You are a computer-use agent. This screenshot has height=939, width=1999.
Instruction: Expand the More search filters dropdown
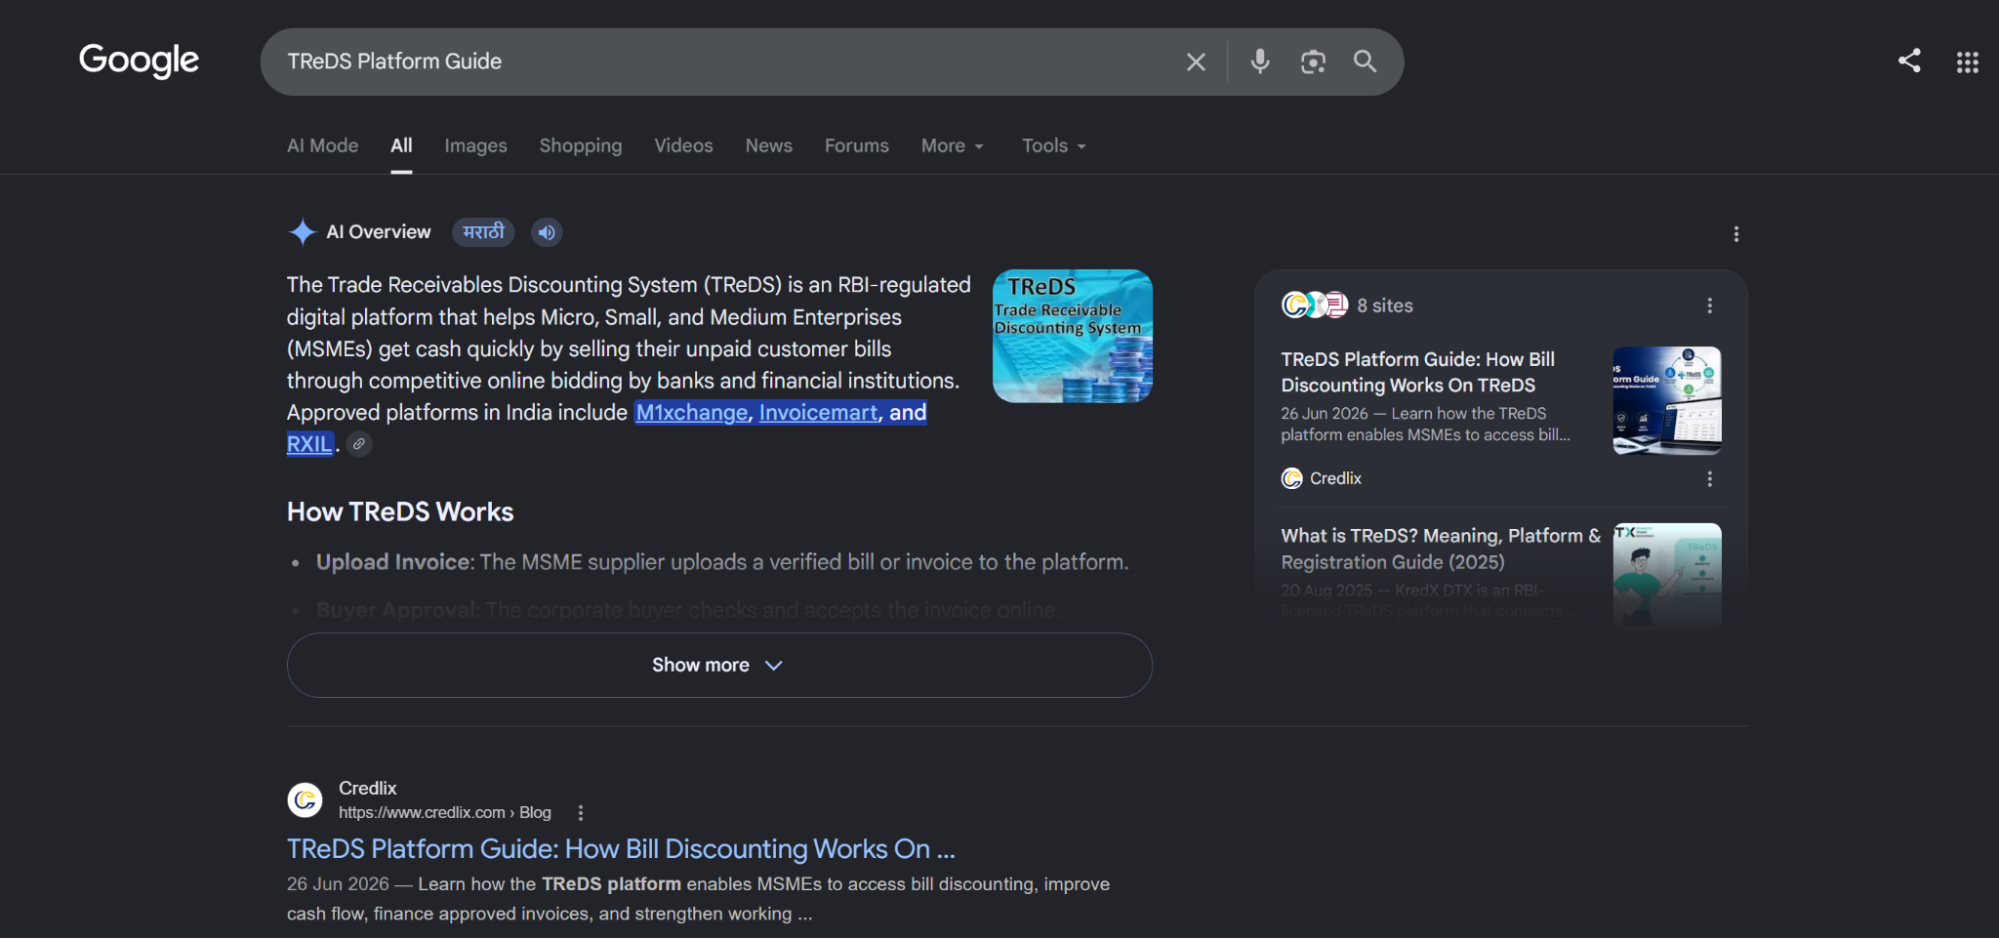(952, 146)
